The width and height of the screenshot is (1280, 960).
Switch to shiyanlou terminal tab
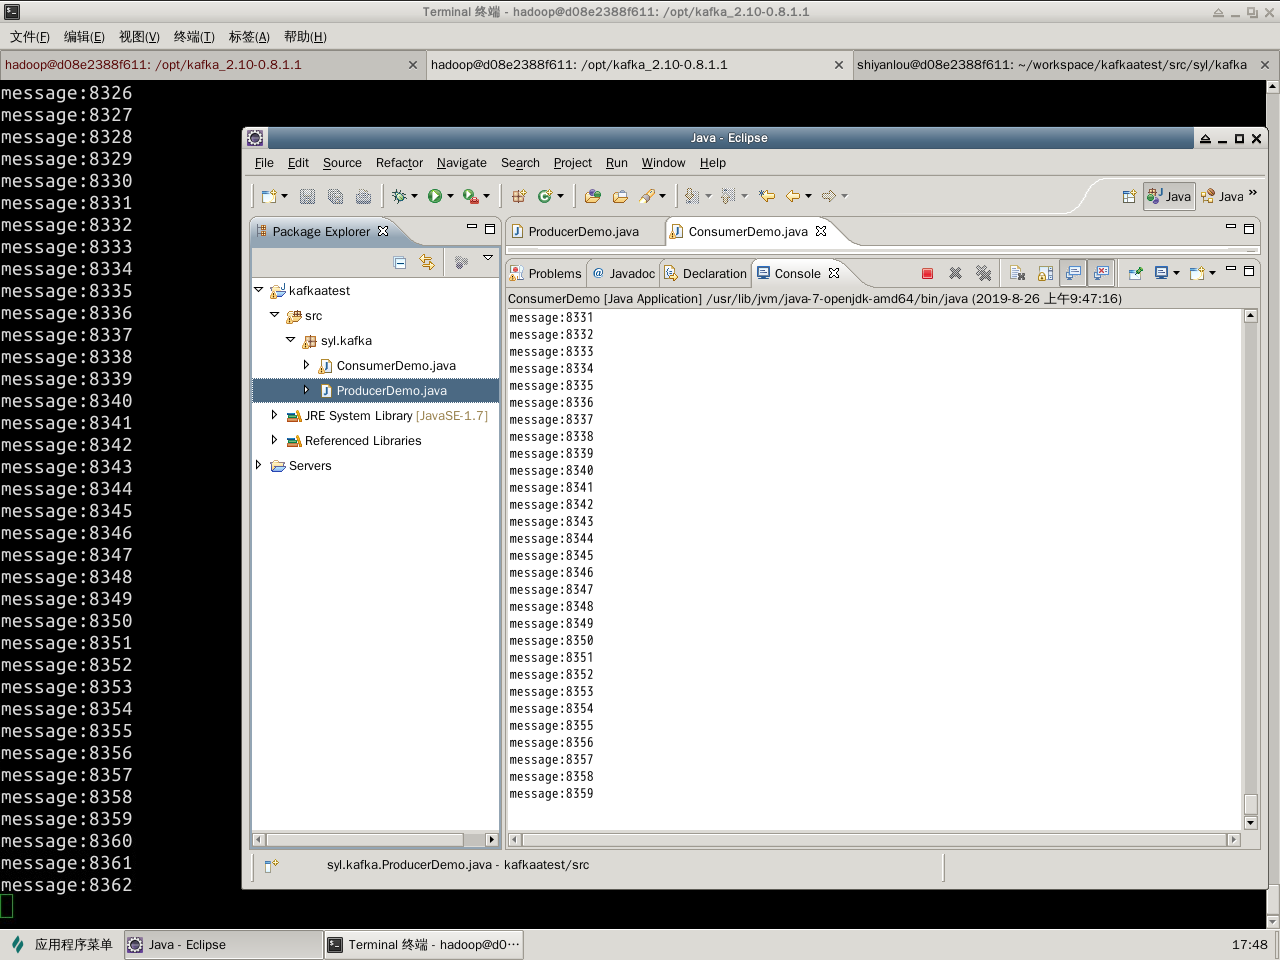point(1052,65)
